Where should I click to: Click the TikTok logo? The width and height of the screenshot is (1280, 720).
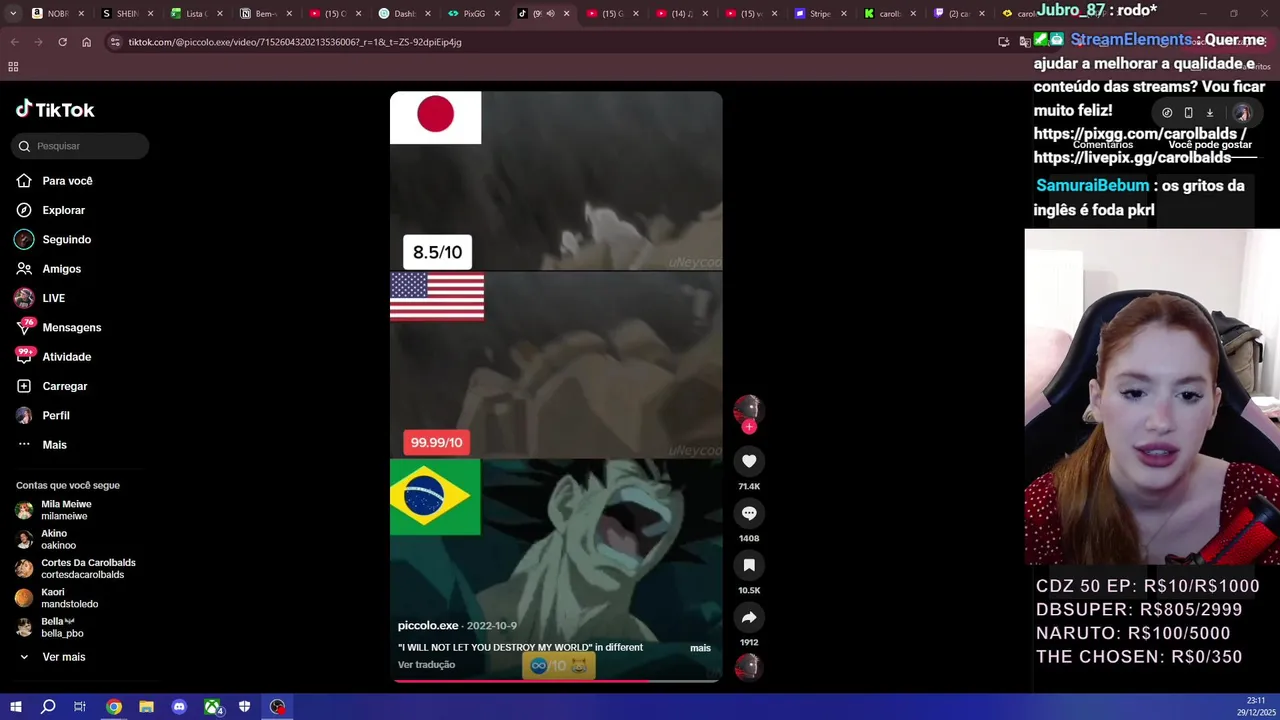coord(55,109)
